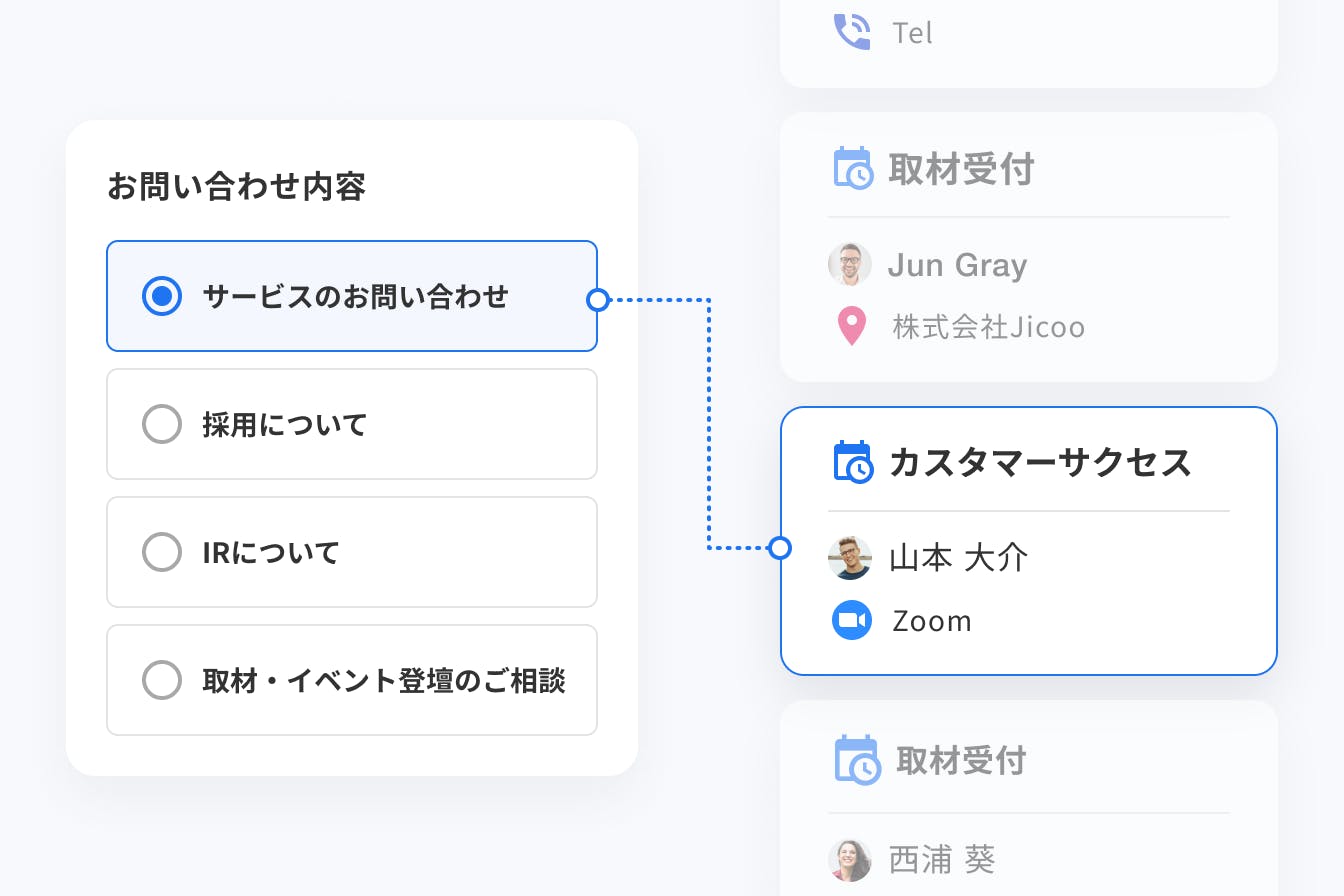Screen dimensions: 1344x896
Task: Click calendar icon in Jun Gray's 取材受付 card
Action: [x=853, y=168]
